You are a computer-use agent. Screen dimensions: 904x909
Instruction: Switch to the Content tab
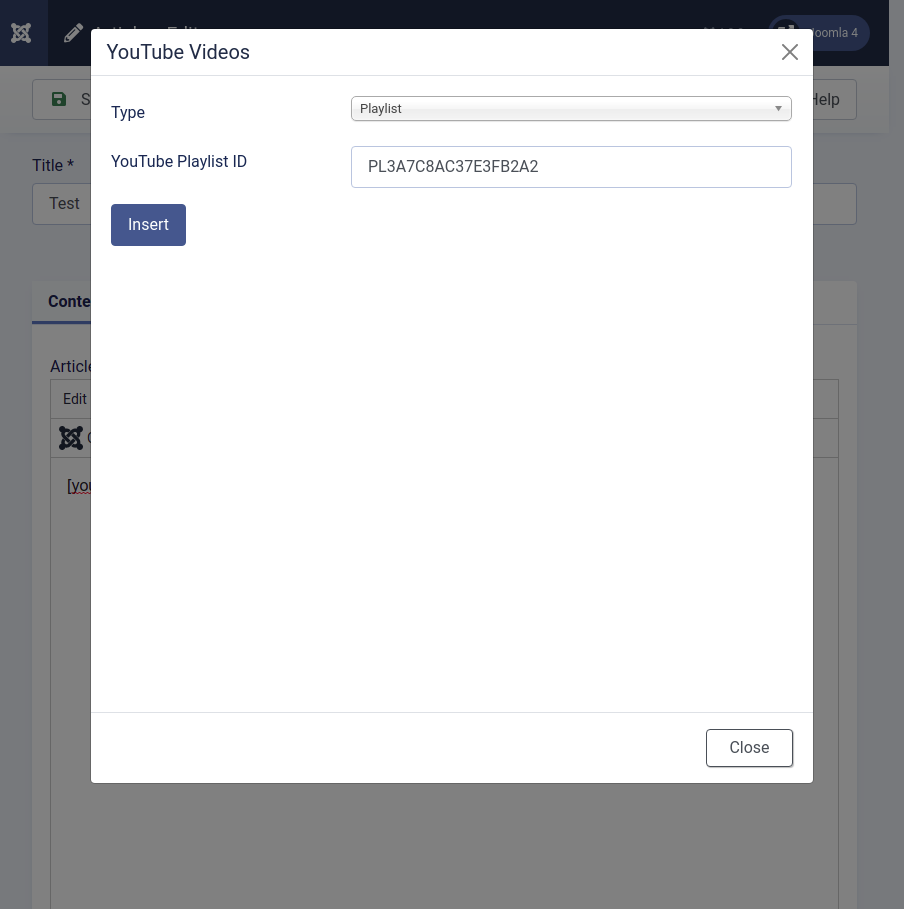coord(69,302)
